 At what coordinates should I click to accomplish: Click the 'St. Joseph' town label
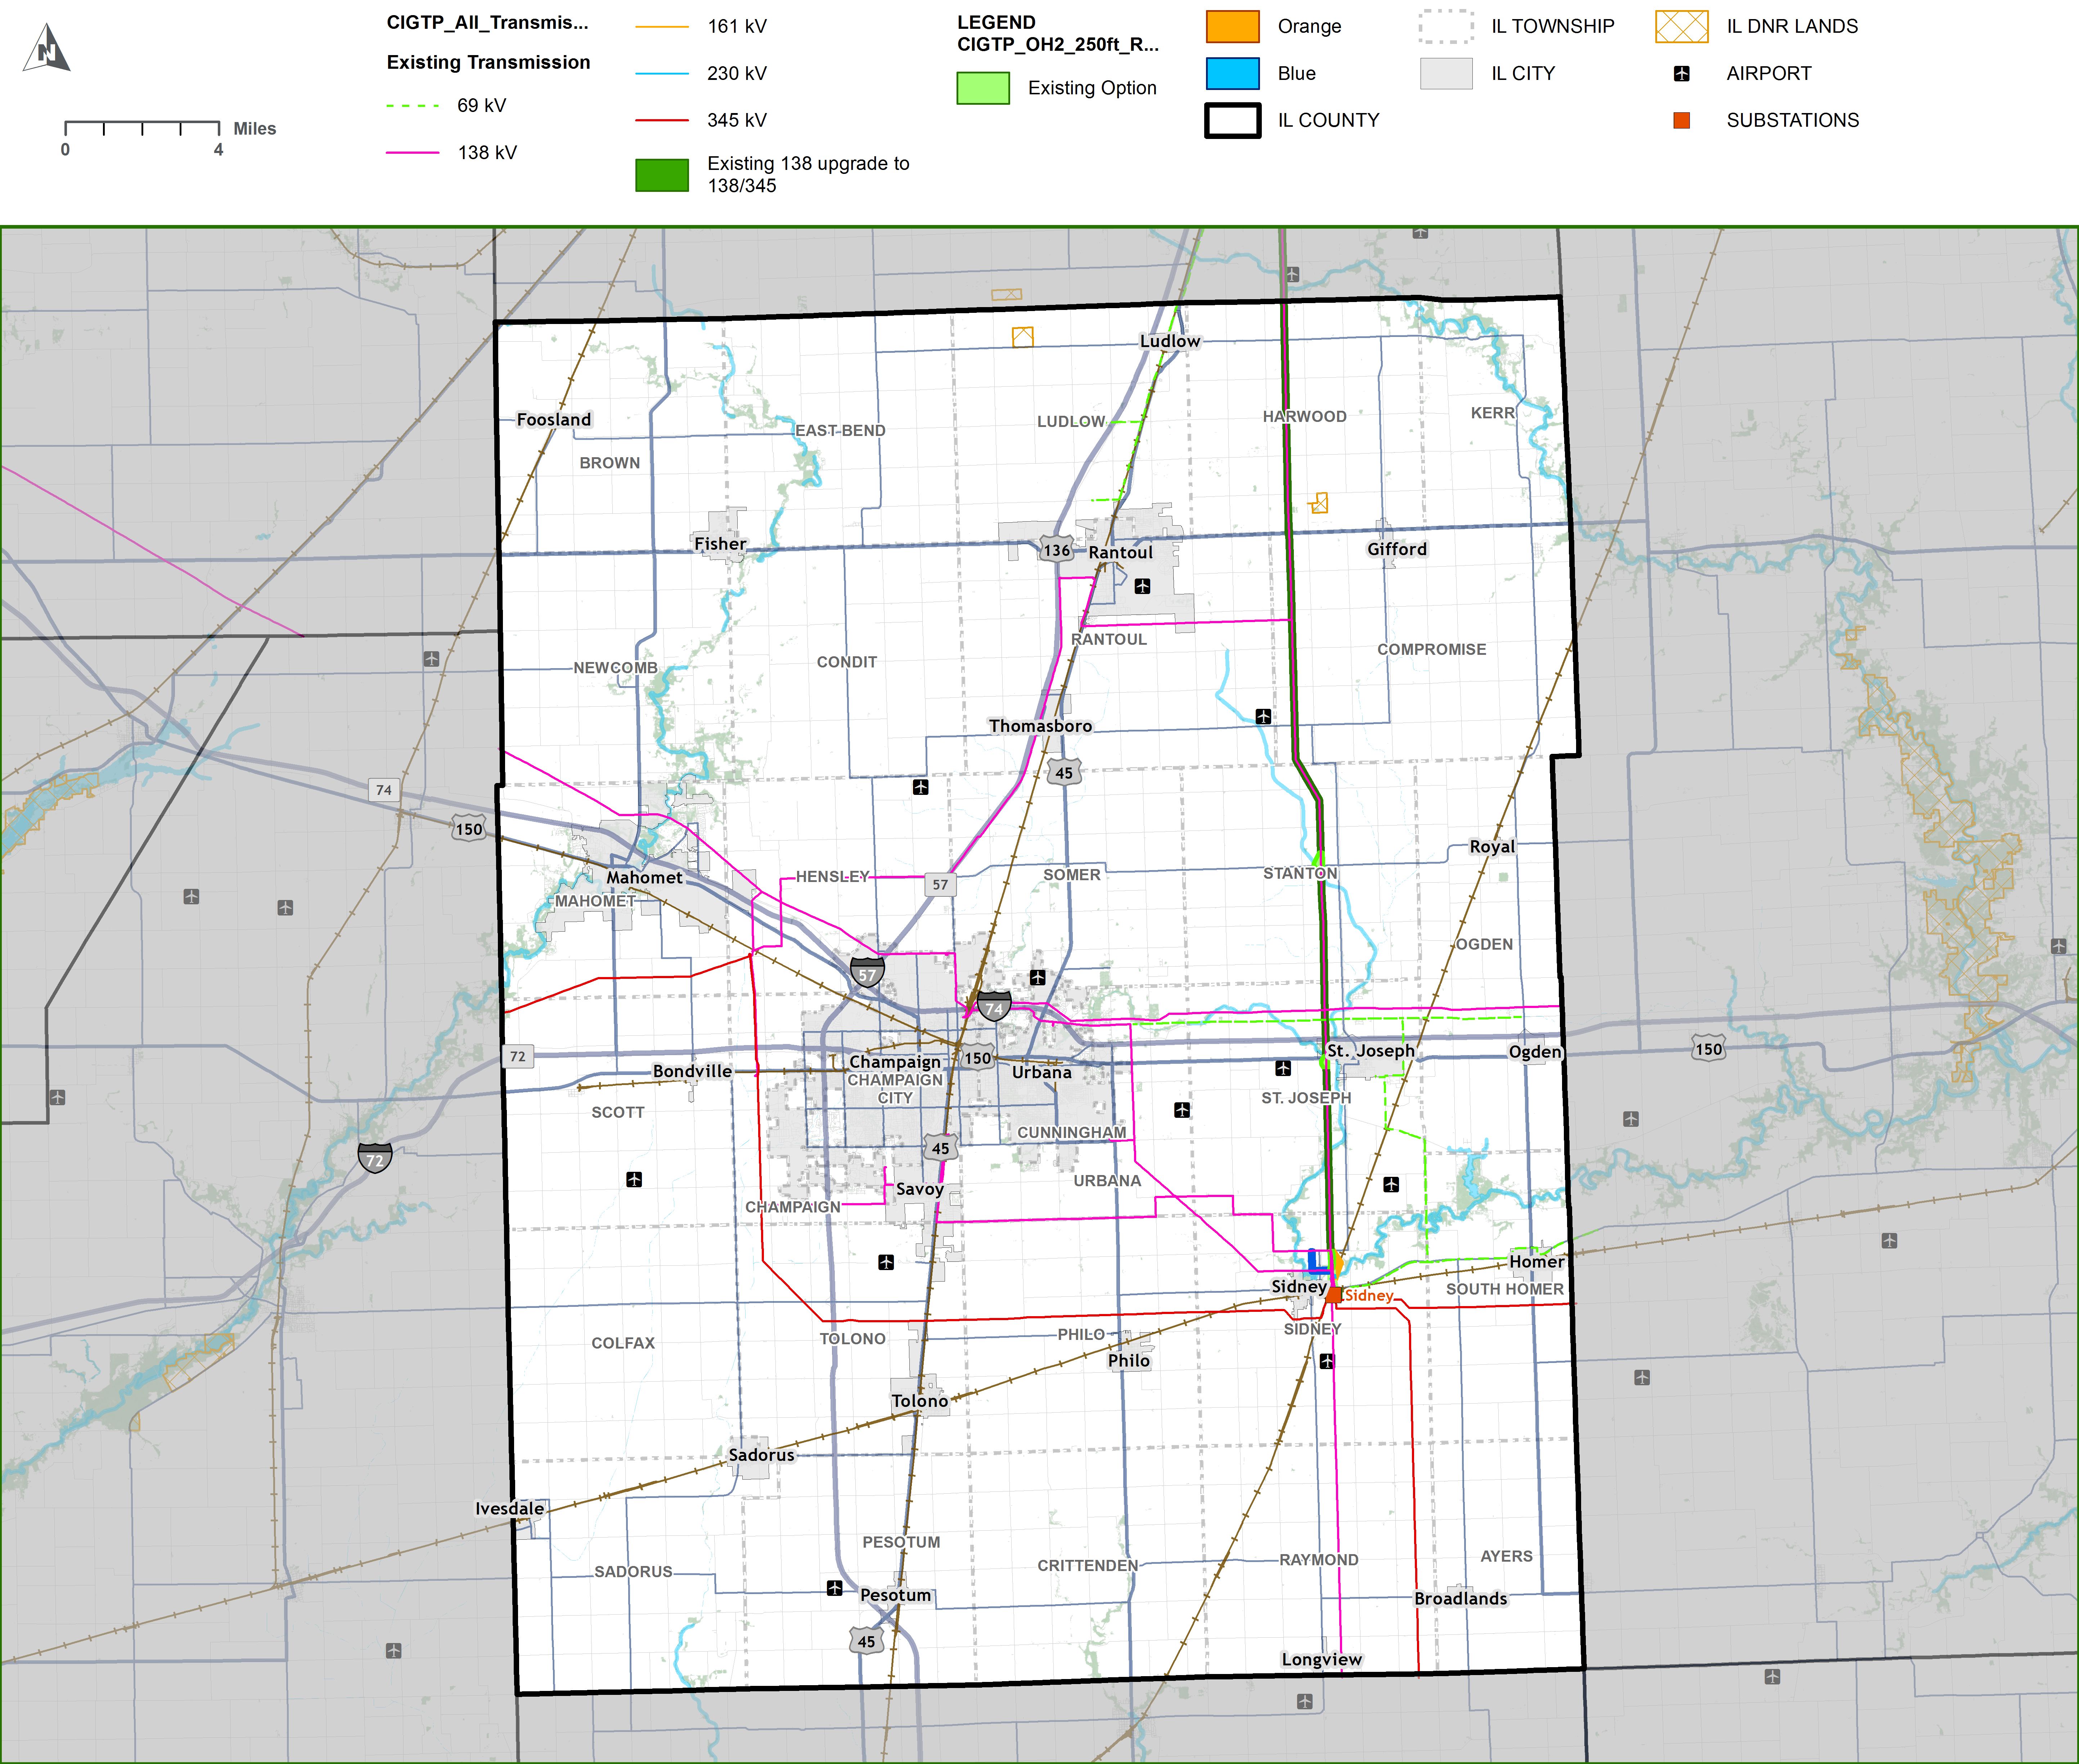tap(1370, 1050)
